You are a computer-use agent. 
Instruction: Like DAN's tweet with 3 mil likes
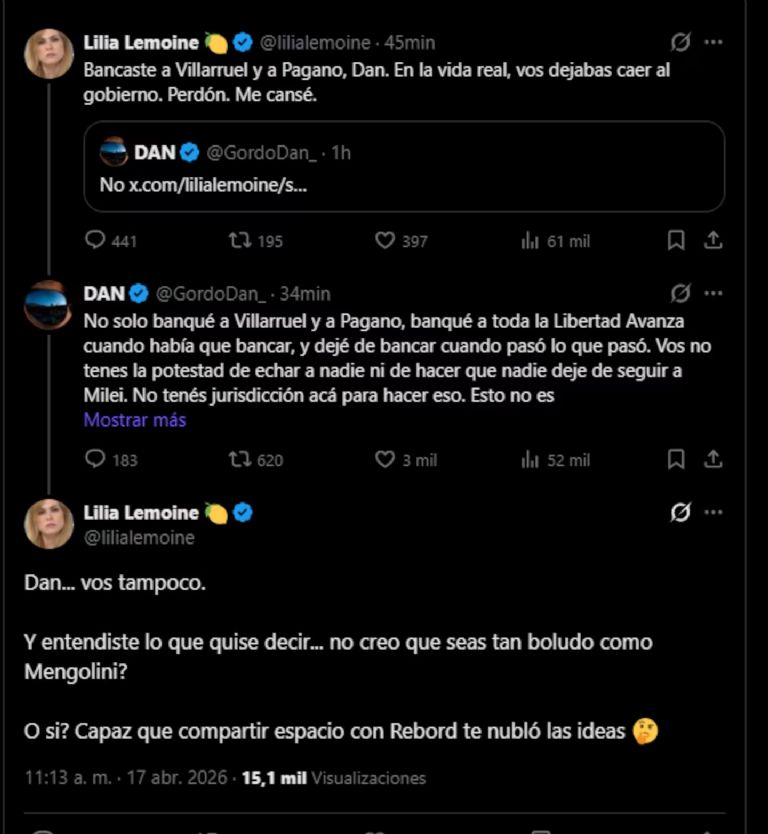coord(384,460)
